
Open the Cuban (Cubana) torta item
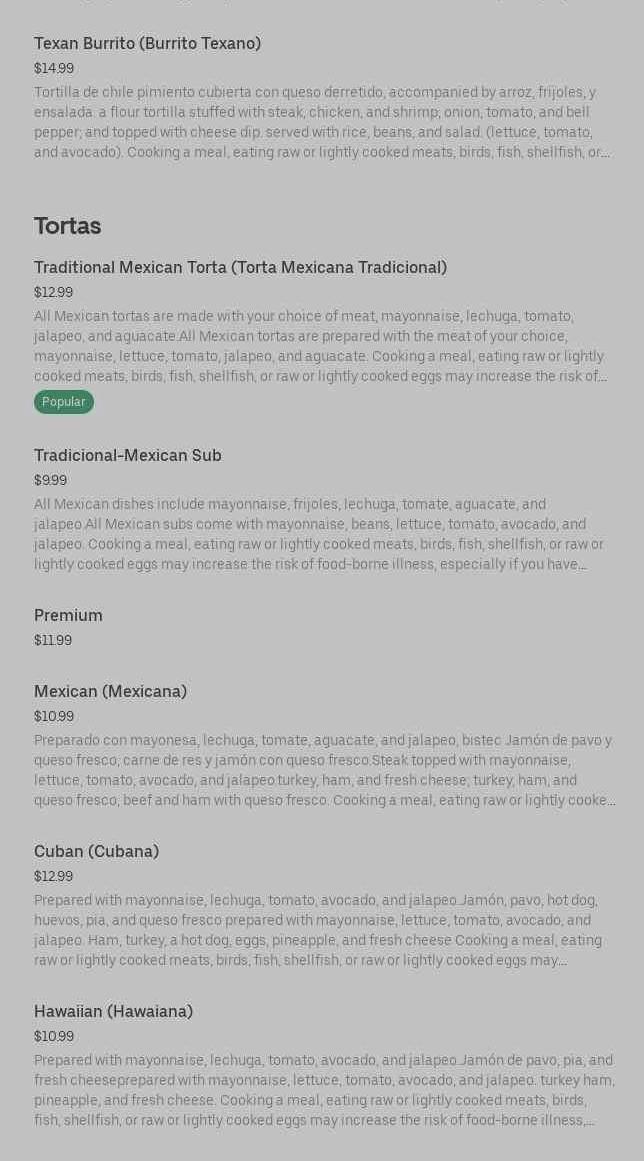97,851
